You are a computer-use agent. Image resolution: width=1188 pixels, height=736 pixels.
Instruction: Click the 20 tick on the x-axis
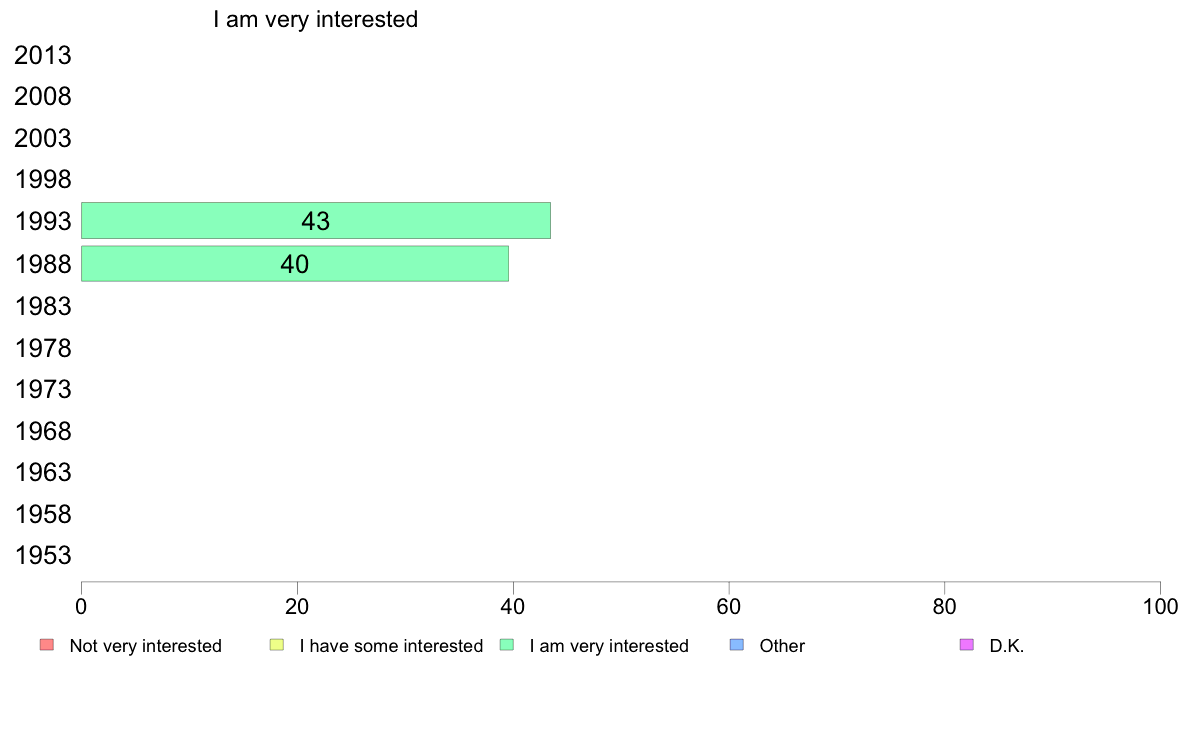tap(297, 606)
